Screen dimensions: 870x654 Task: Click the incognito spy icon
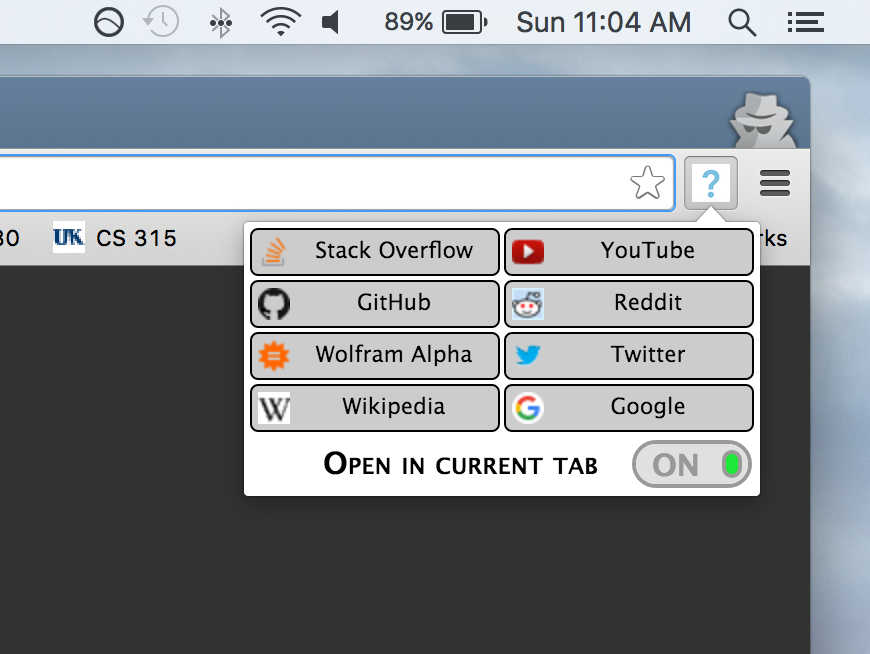762,120
